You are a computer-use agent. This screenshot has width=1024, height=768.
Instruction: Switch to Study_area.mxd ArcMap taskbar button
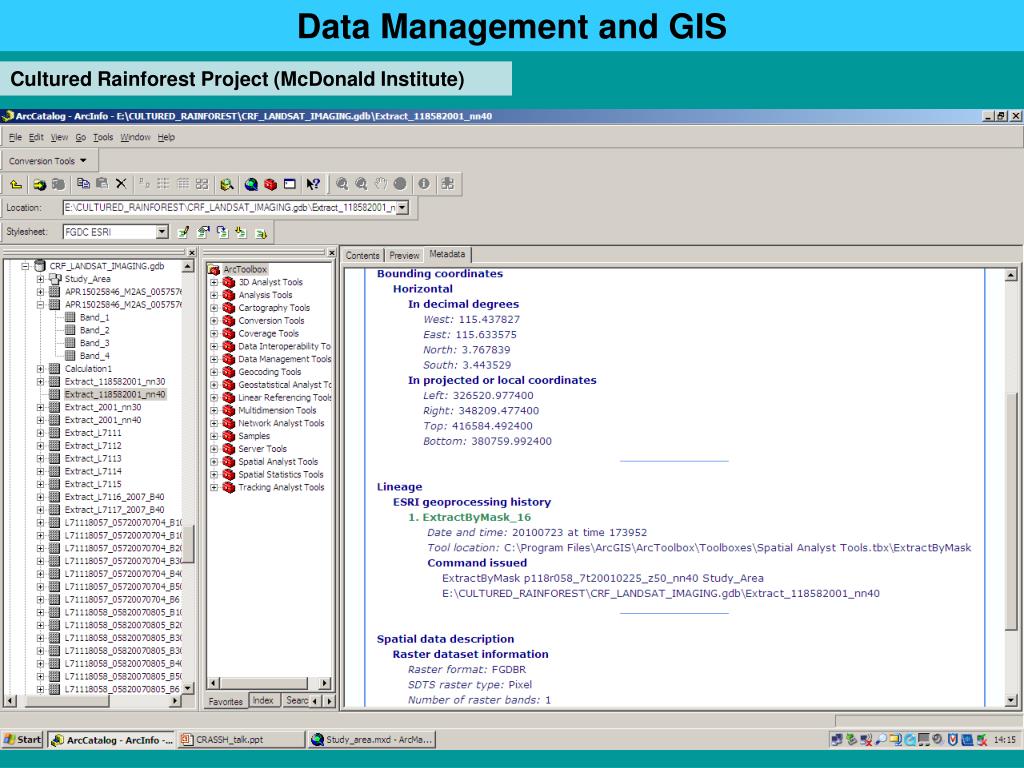tap(372, 739)
